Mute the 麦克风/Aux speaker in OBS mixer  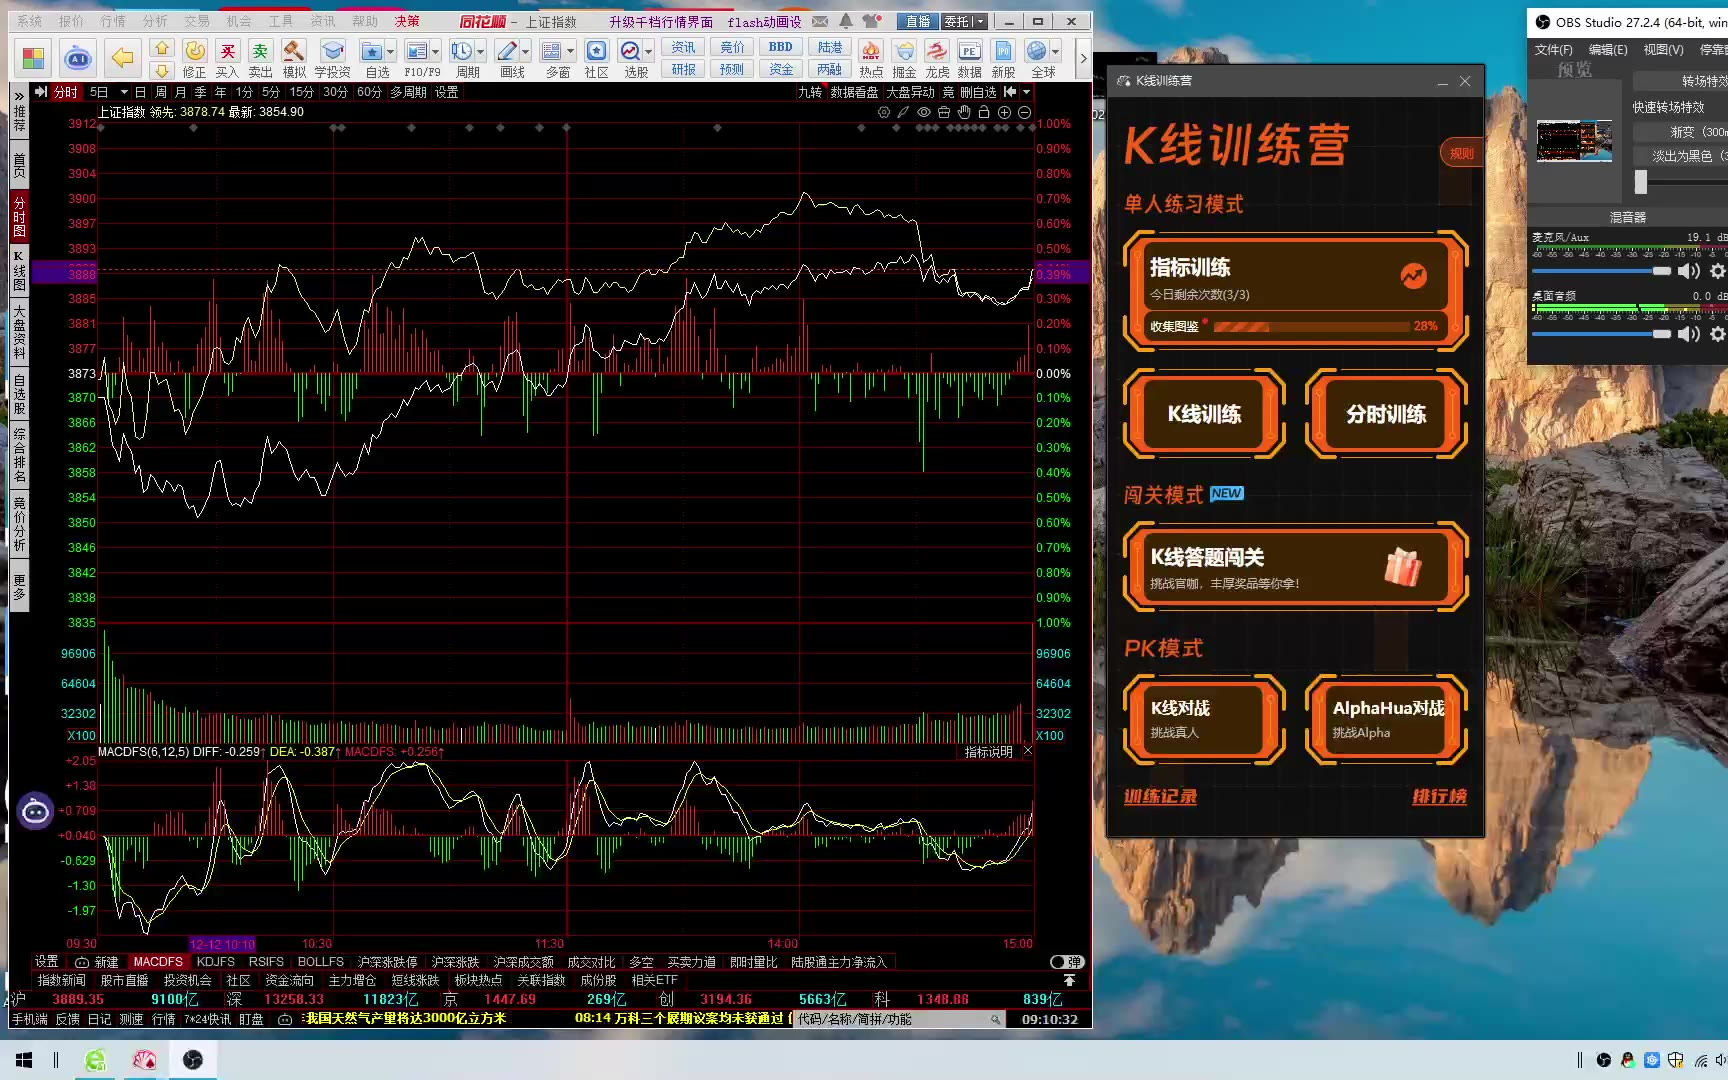[x=1689, y=271]
